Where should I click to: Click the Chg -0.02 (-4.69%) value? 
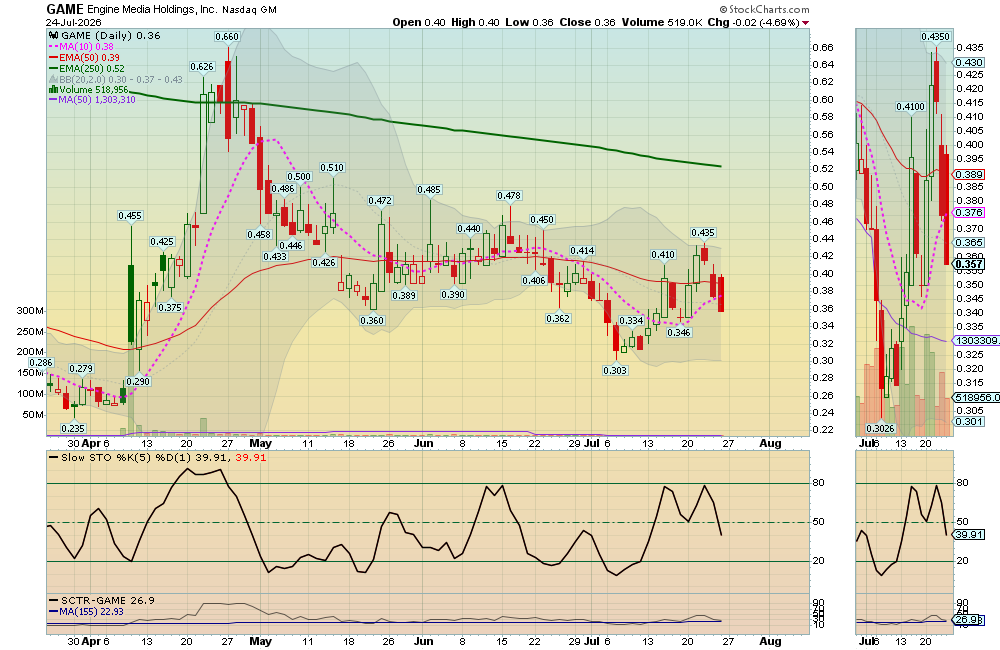(x=753, y=22)
